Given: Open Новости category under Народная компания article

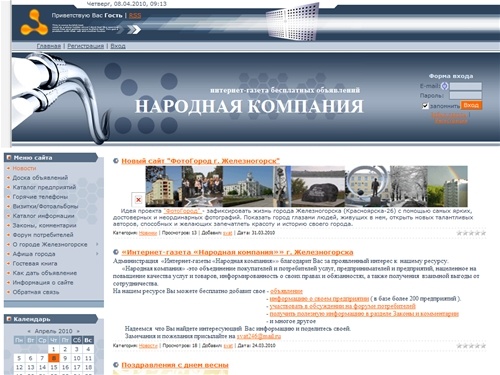Looking at the screenshot, I should coord(148,346).
